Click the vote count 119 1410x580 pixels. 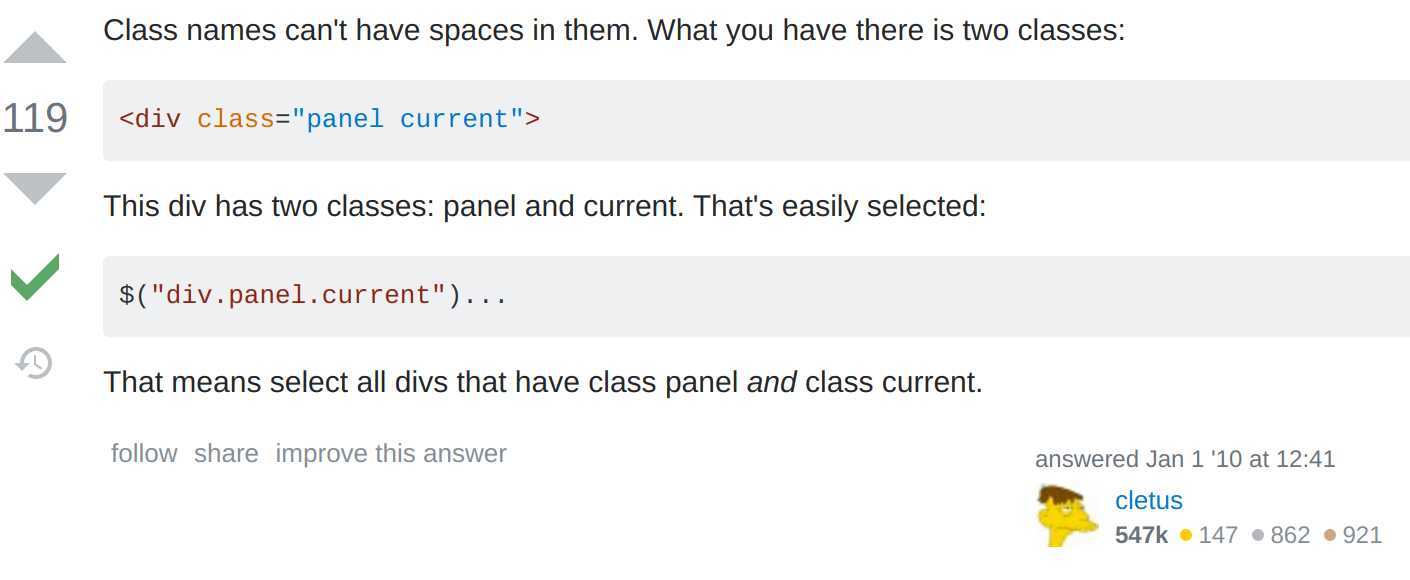[x=35, y=118]
